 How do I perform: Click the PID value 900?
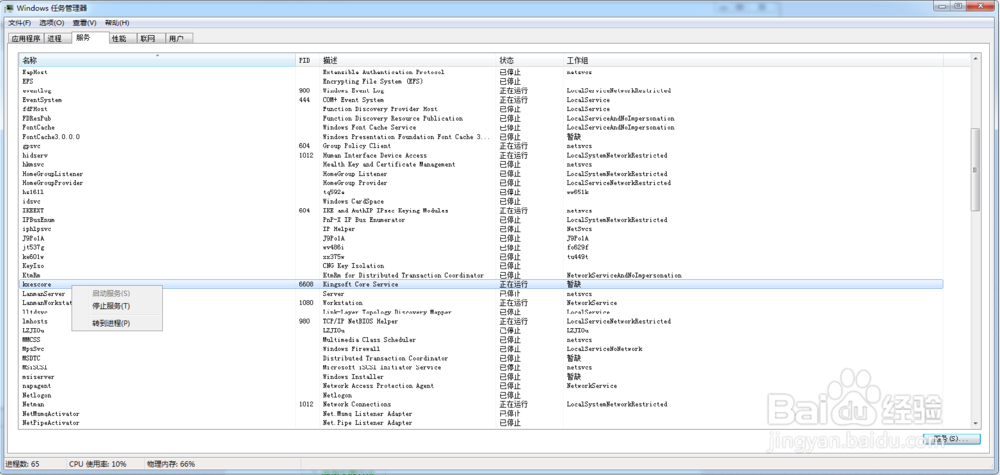pos(304,91)
